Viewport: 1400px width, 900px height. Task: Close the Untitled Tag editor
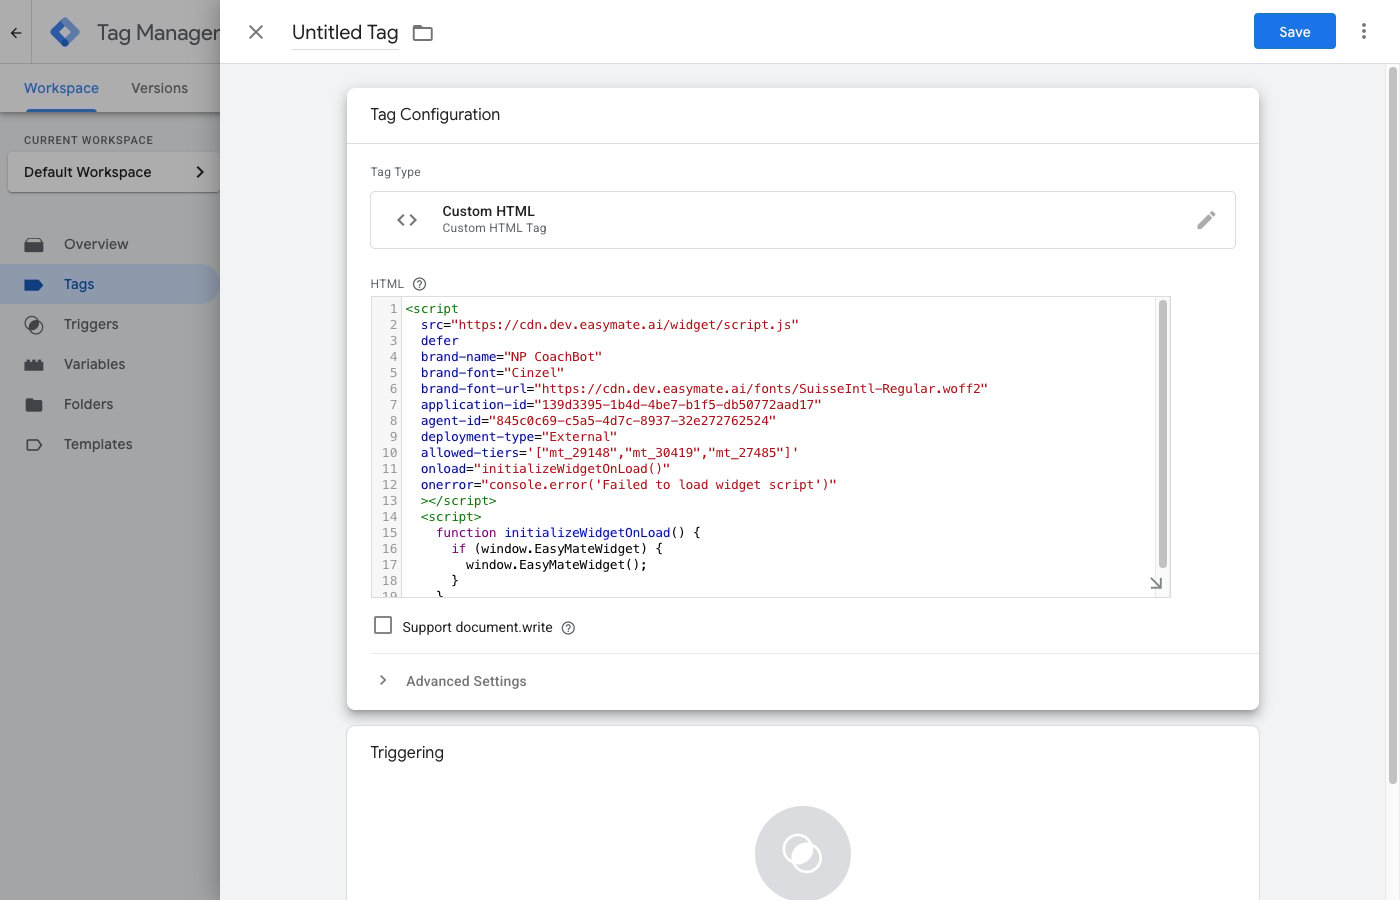coord(256,32)
